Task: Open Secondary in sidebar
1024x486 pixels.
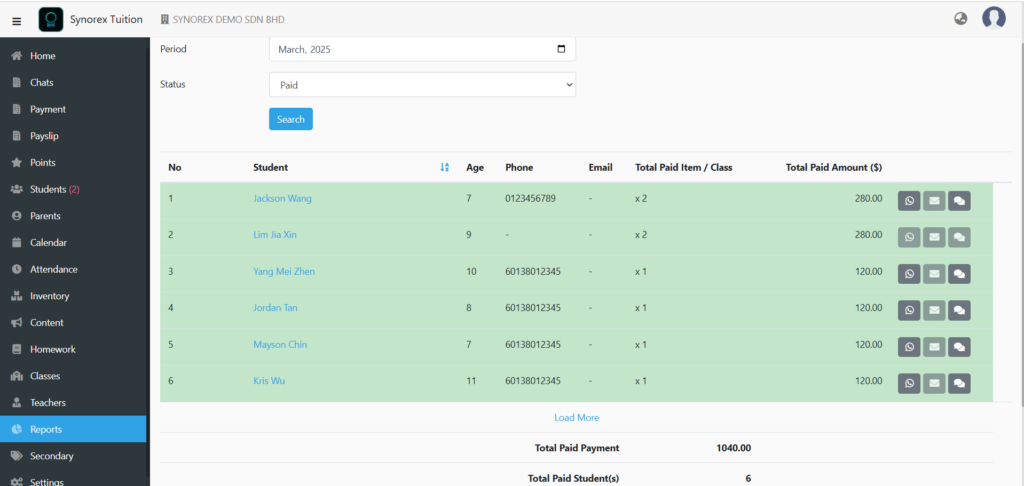Action: 73,456
